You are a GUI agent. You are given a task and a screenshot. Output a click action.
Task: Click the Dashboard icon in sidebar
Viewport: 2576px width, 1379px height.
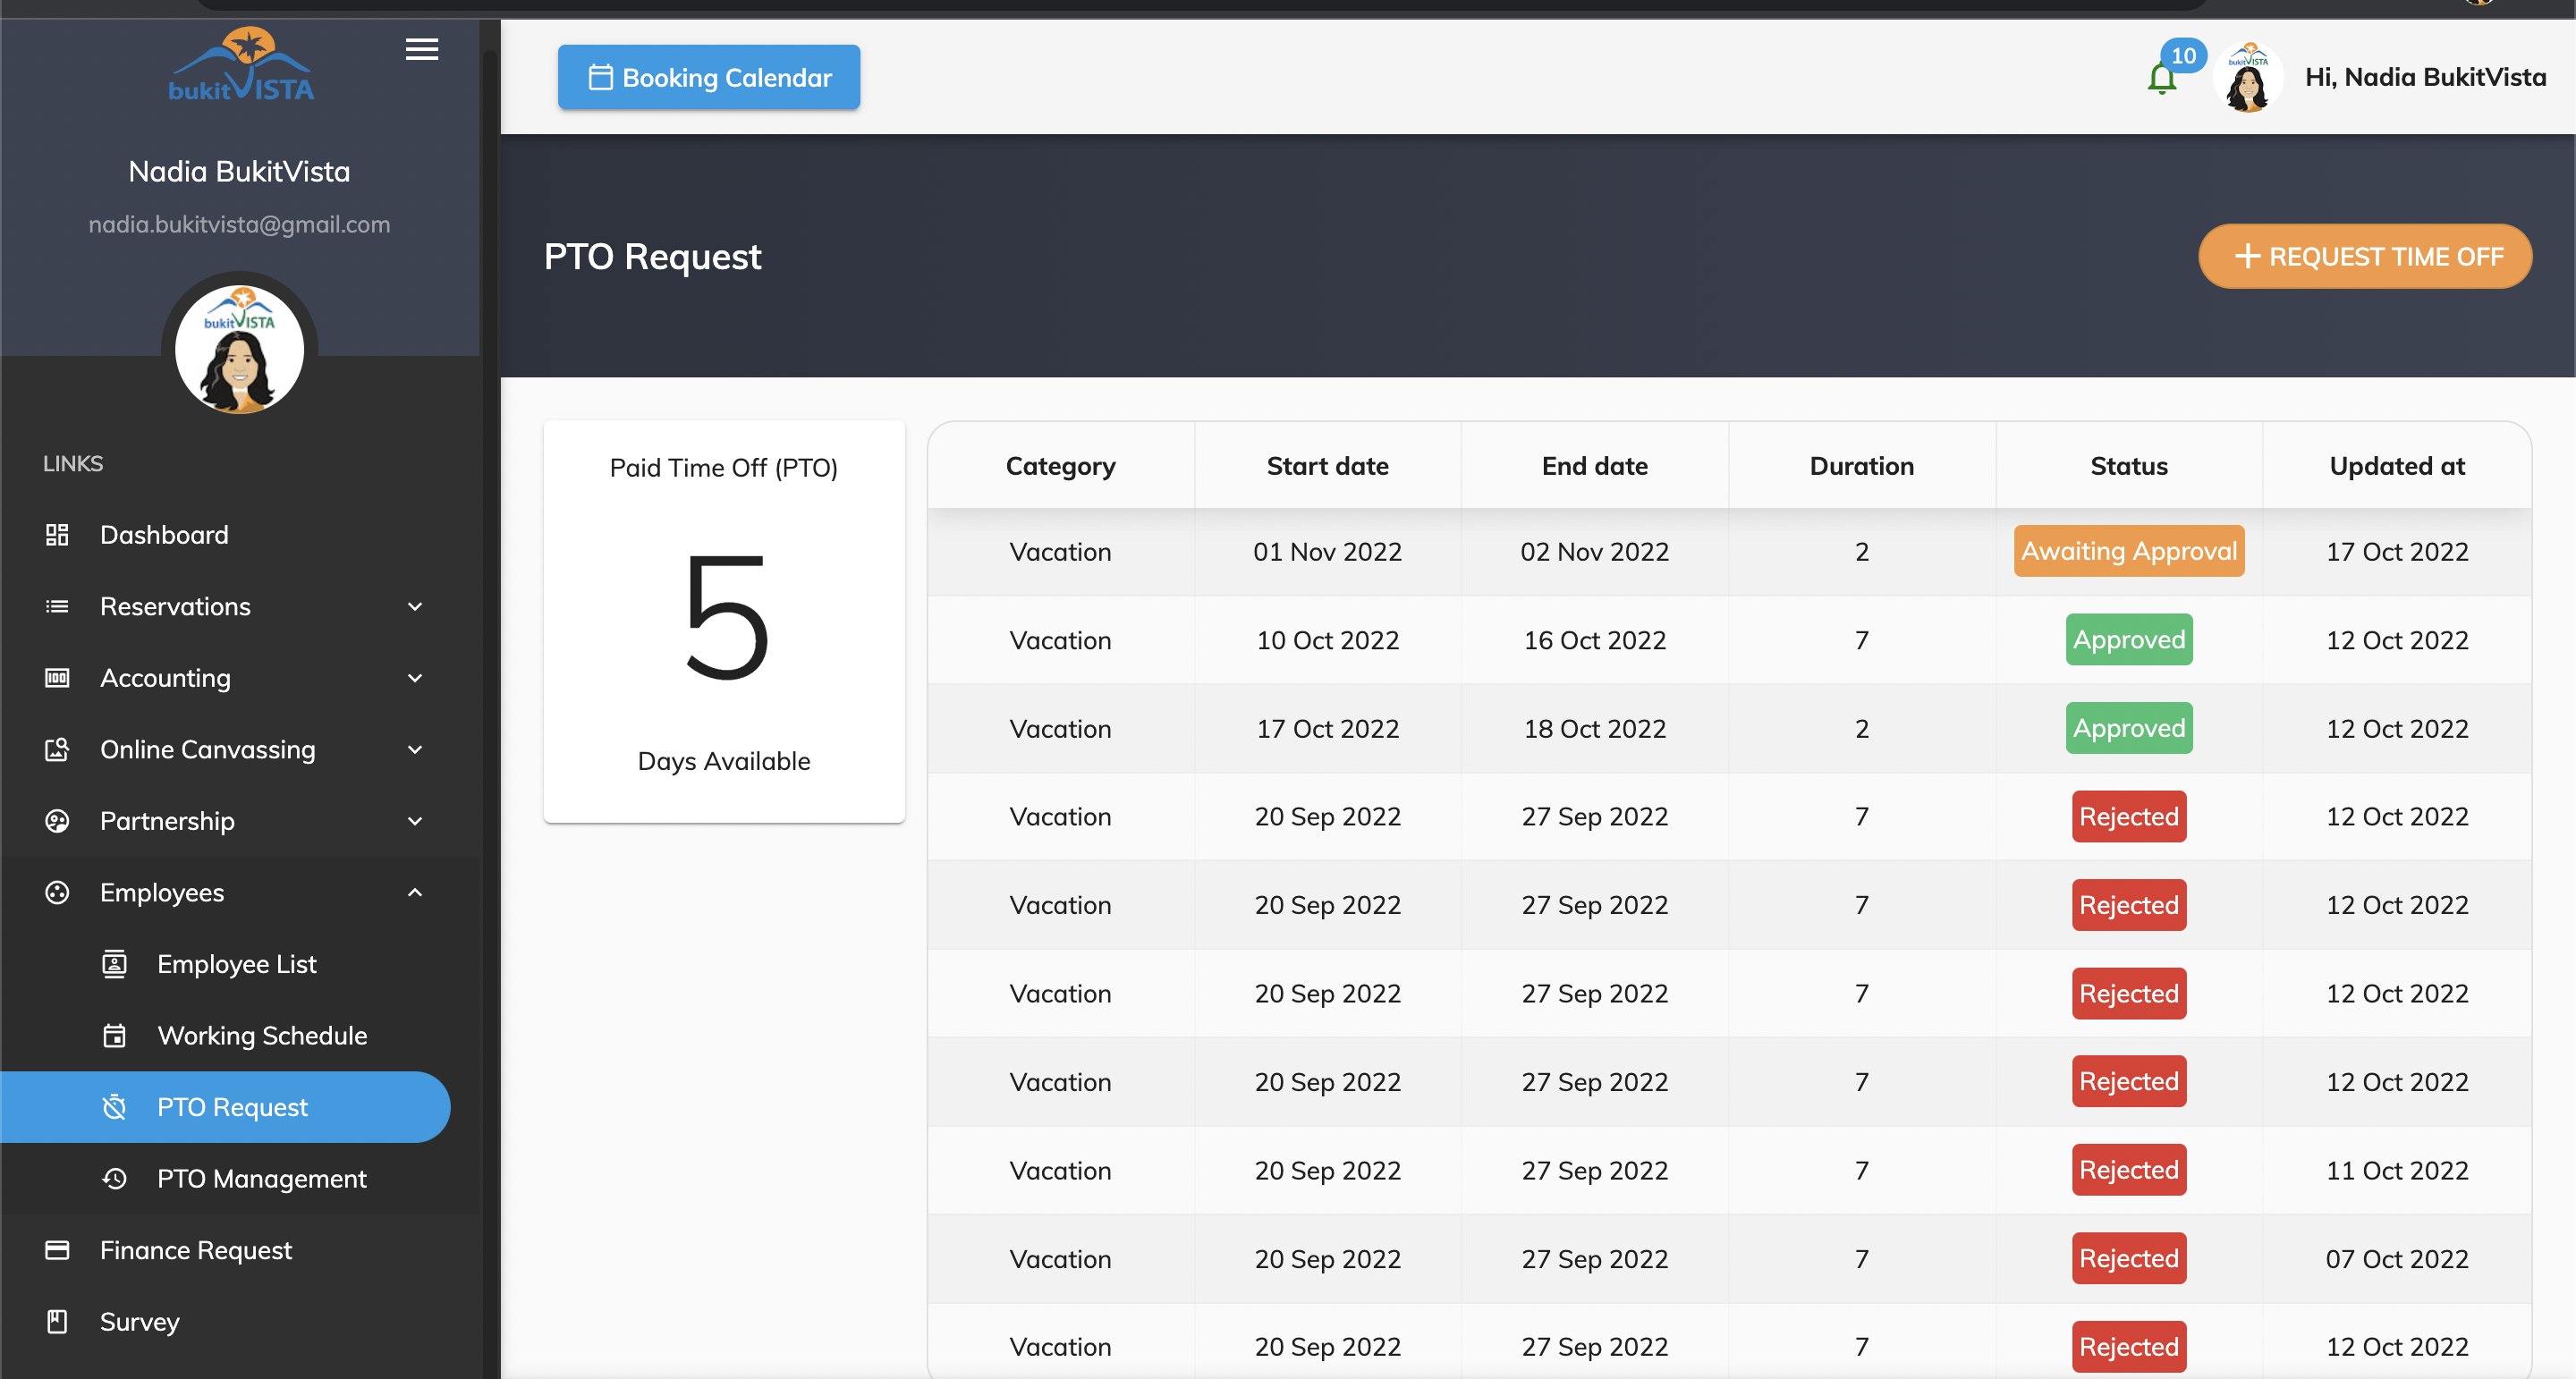[58, 533]
